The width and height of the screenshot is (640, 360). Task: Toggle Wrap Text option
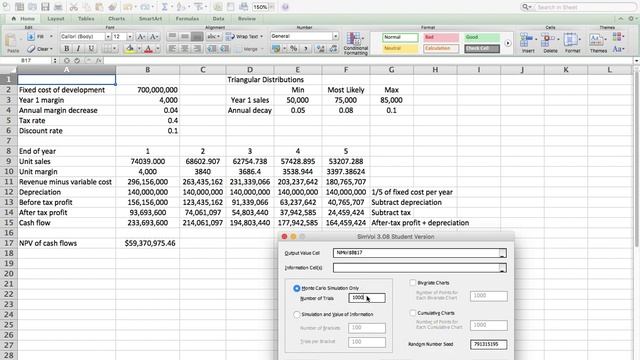tap(244, 36)
